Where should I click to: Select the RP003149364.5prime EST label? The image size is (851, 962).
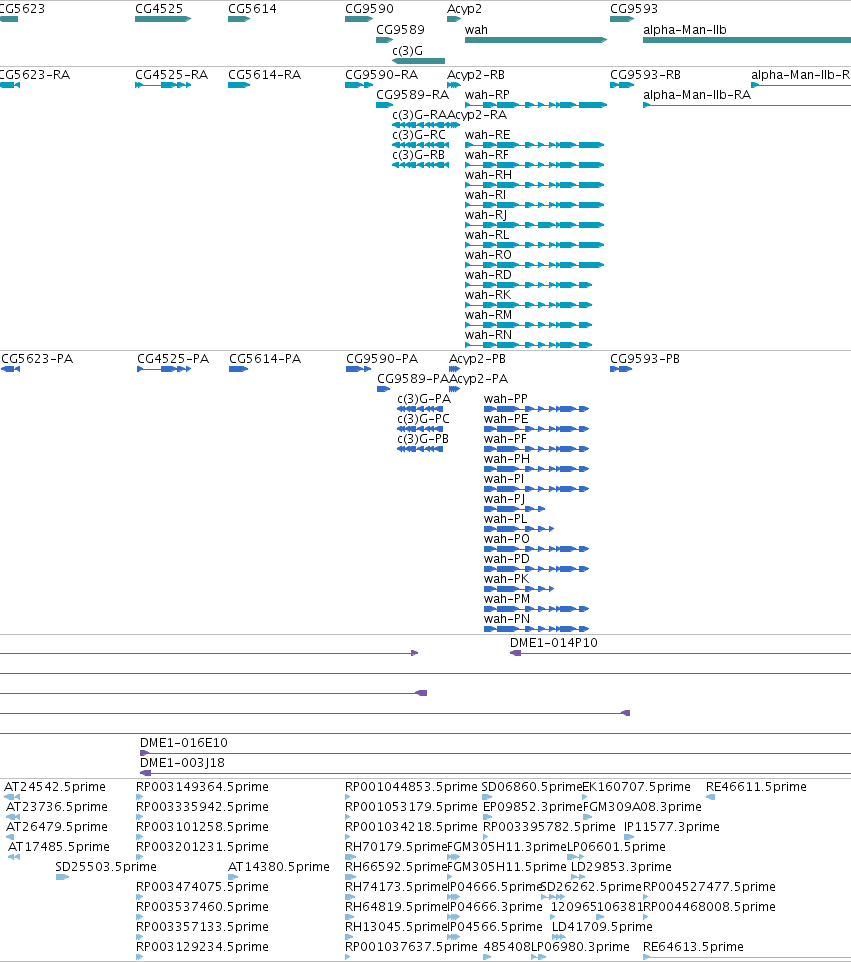tap(202, 787)
